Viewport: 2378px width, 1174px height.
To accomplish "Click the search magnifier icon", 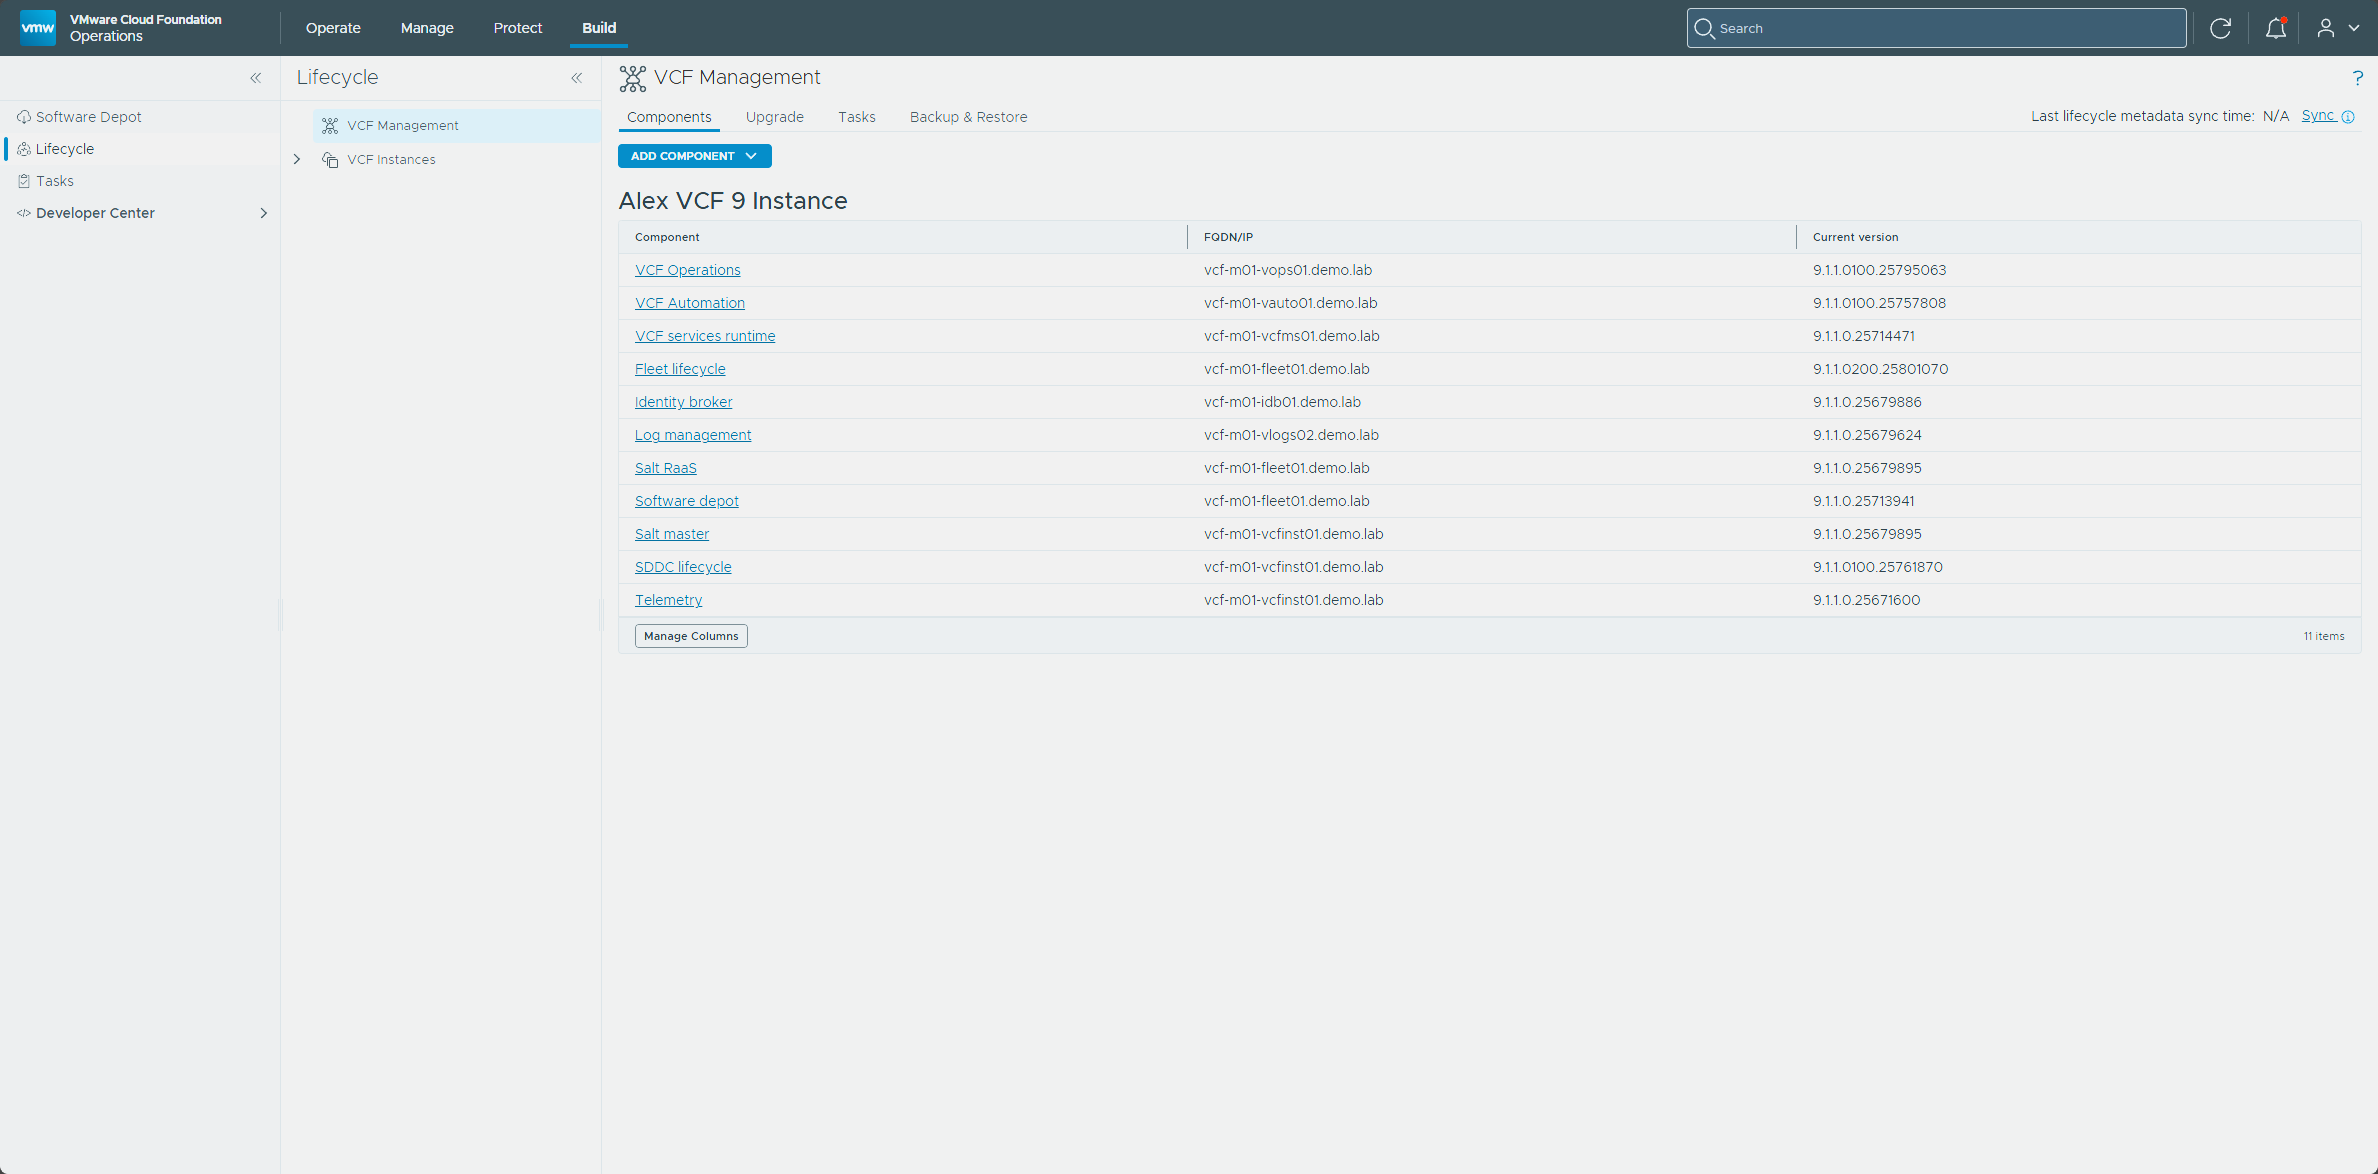I will point(1704,28).
